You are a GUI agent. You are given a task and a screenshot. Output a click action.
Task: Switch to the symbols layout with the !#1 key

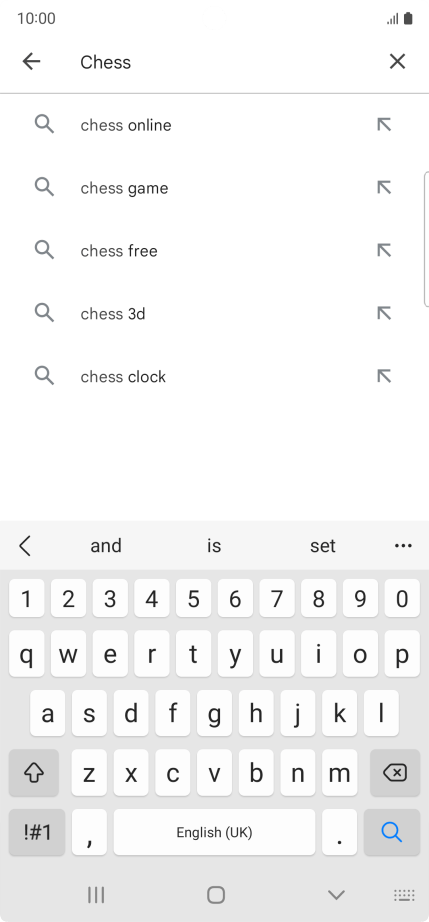coord(37,832)
